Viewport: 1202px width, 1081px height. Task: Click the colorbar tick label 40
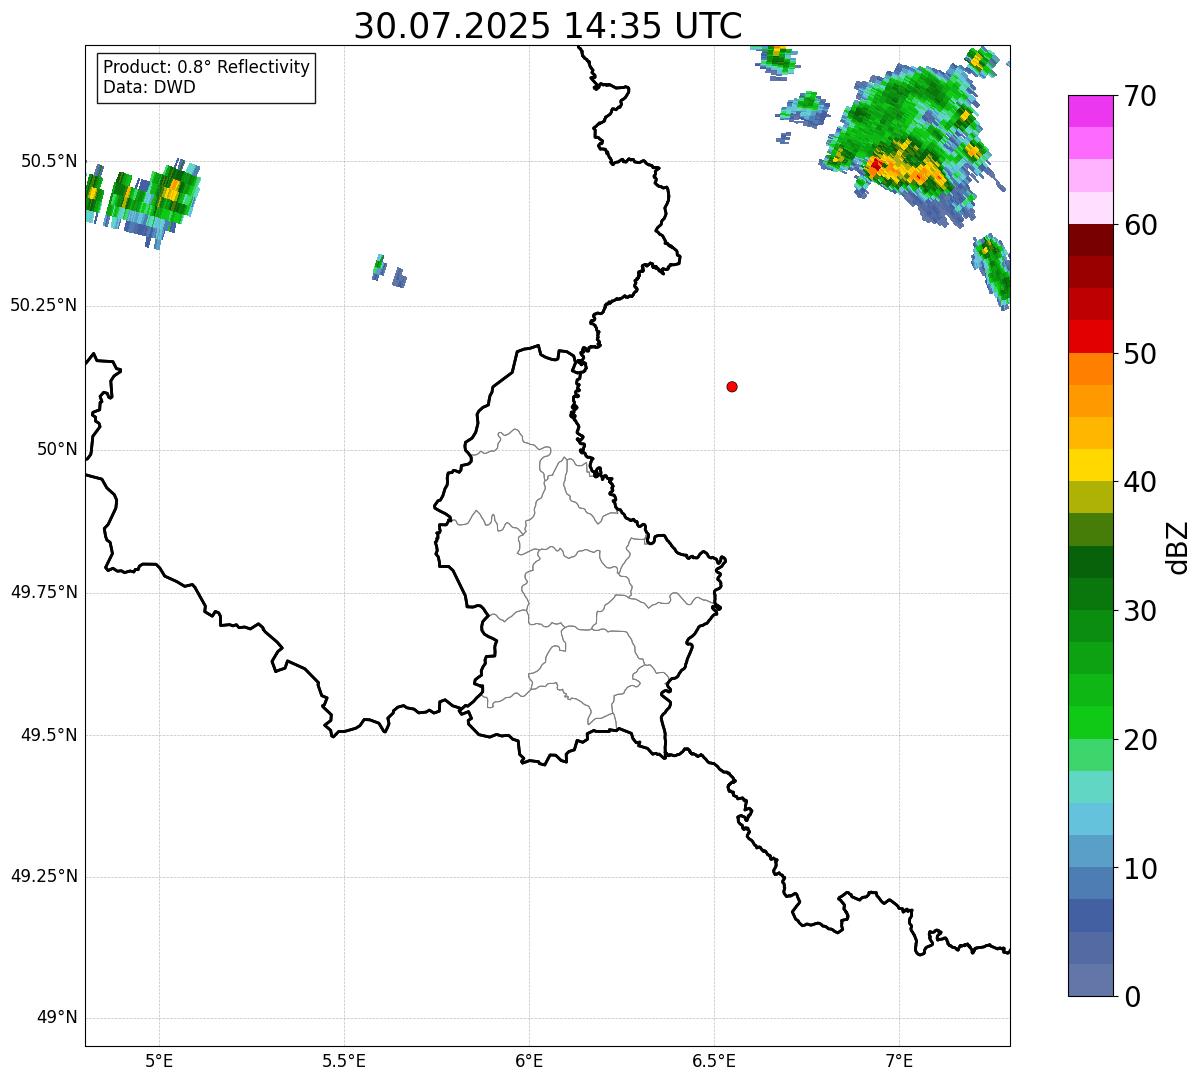1140,482
